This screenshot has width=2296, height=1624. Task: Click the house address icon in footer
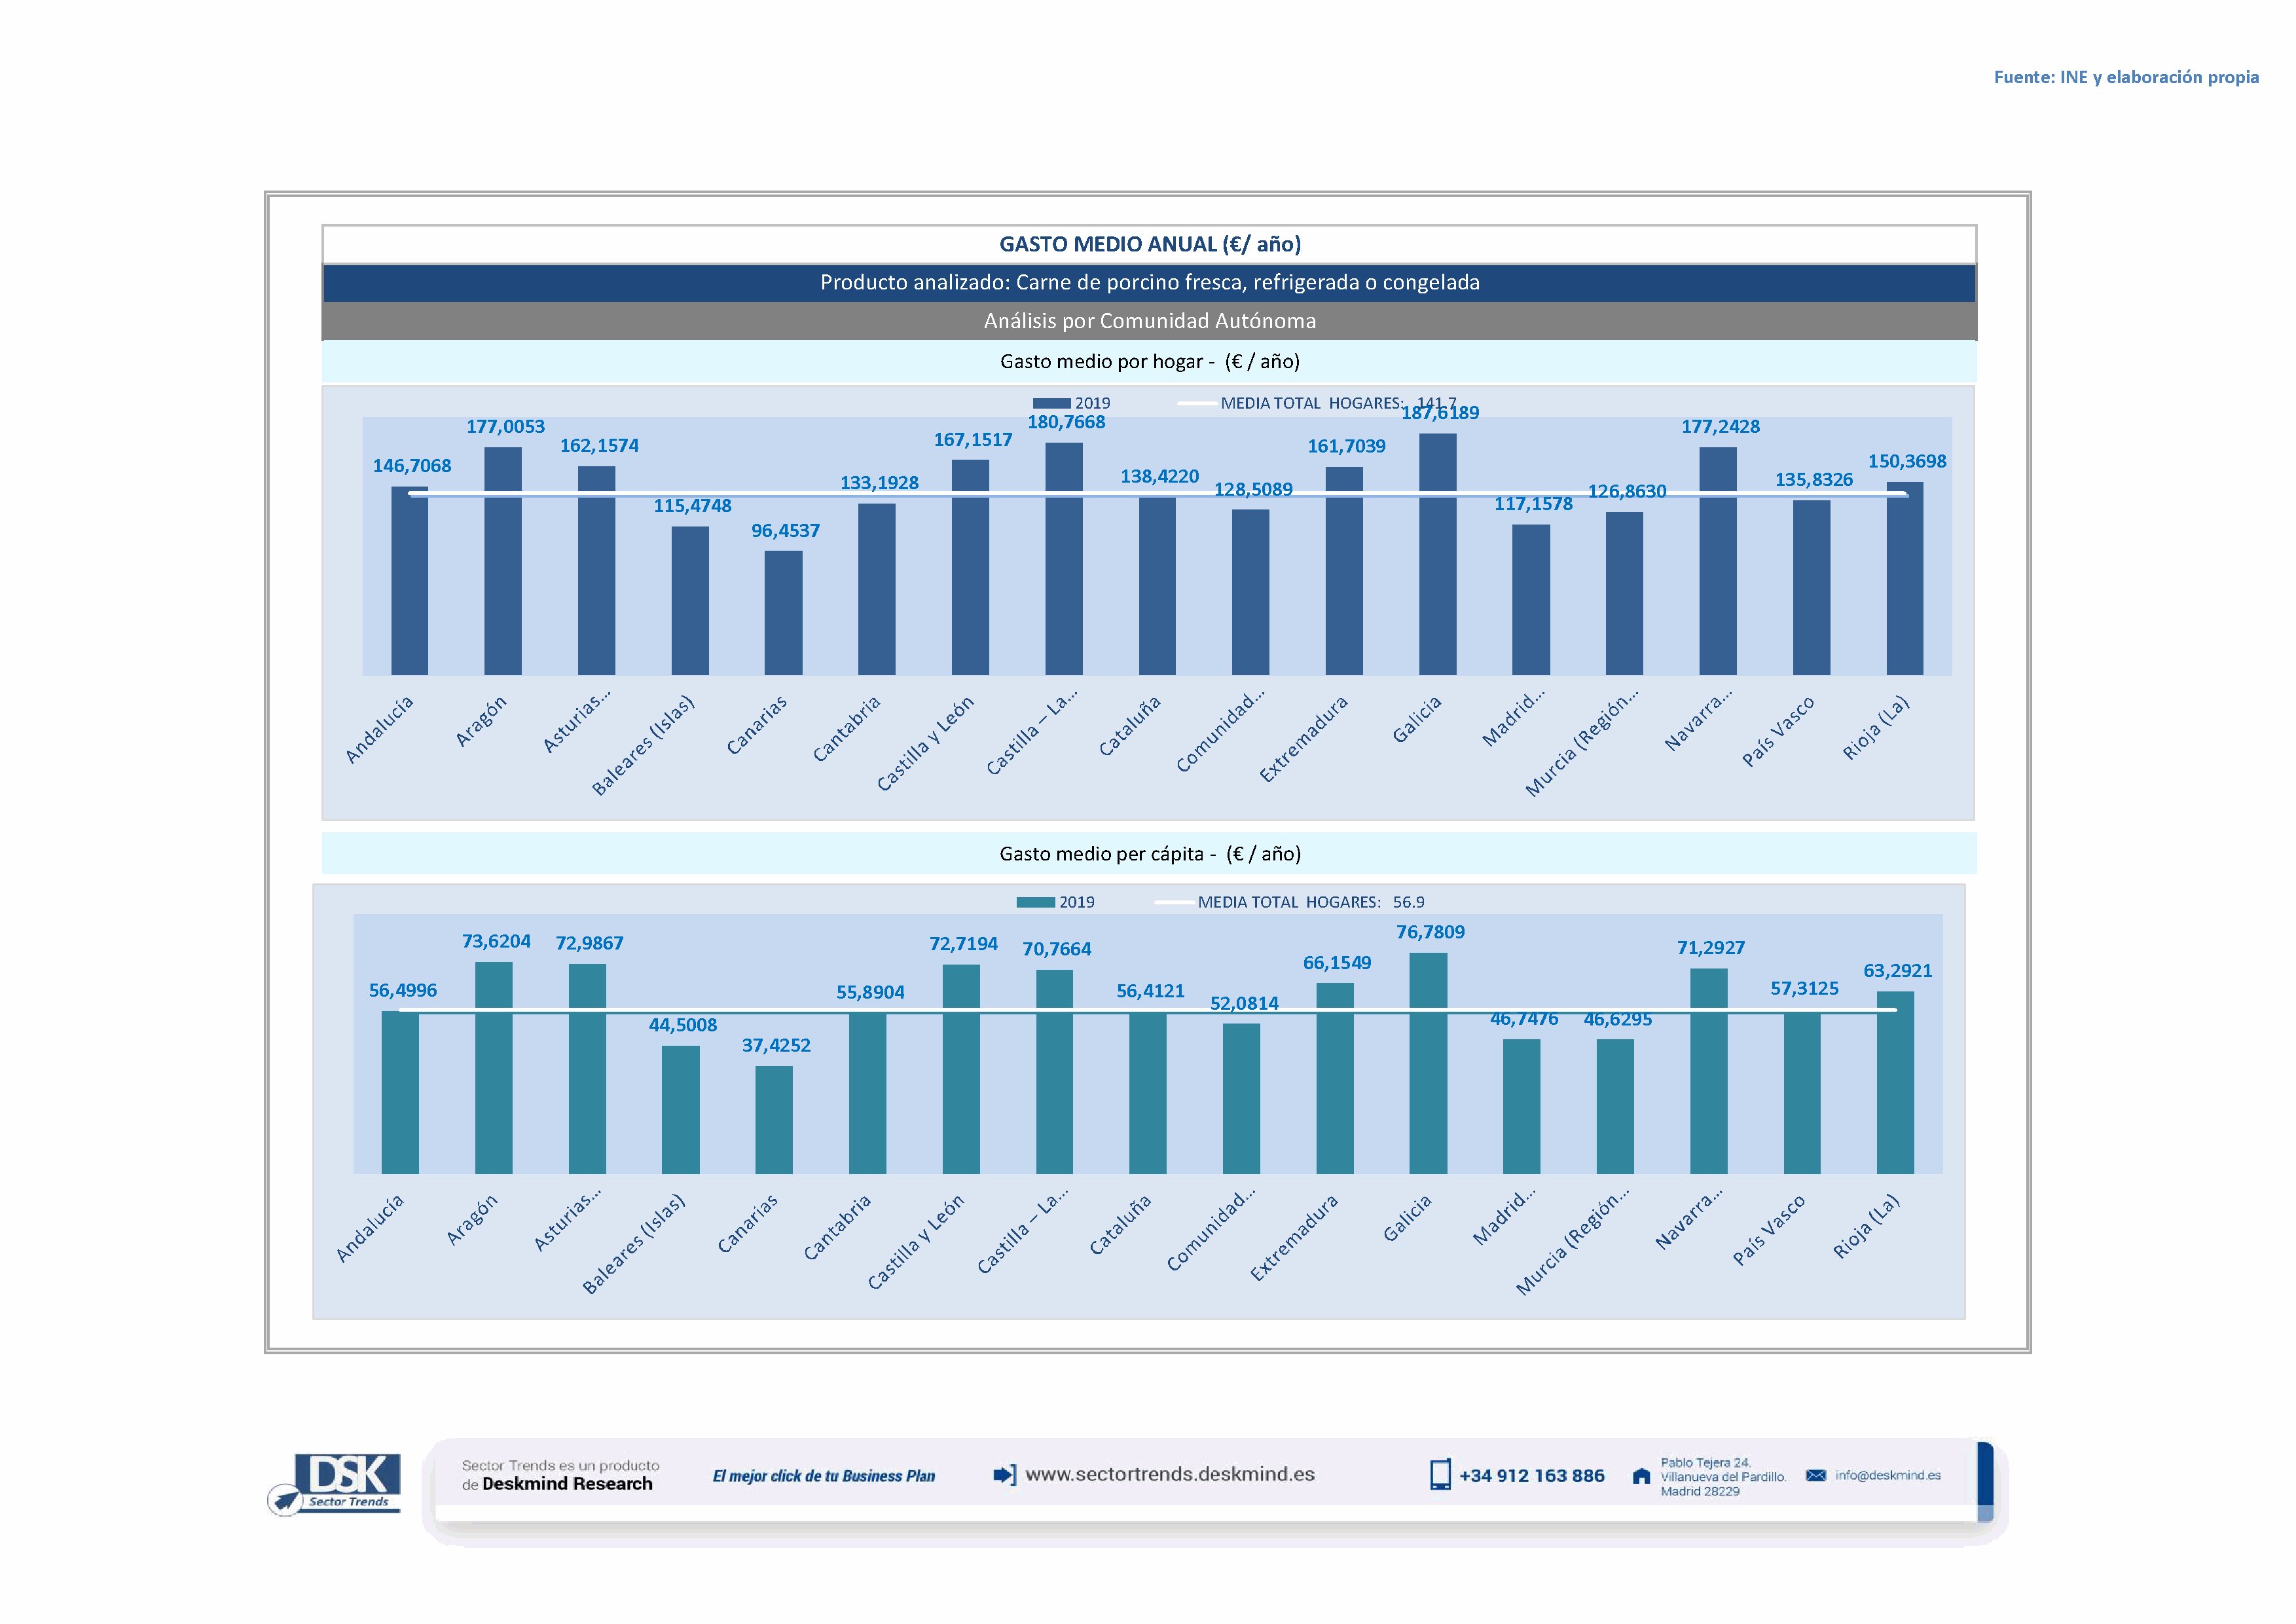1641,1476
